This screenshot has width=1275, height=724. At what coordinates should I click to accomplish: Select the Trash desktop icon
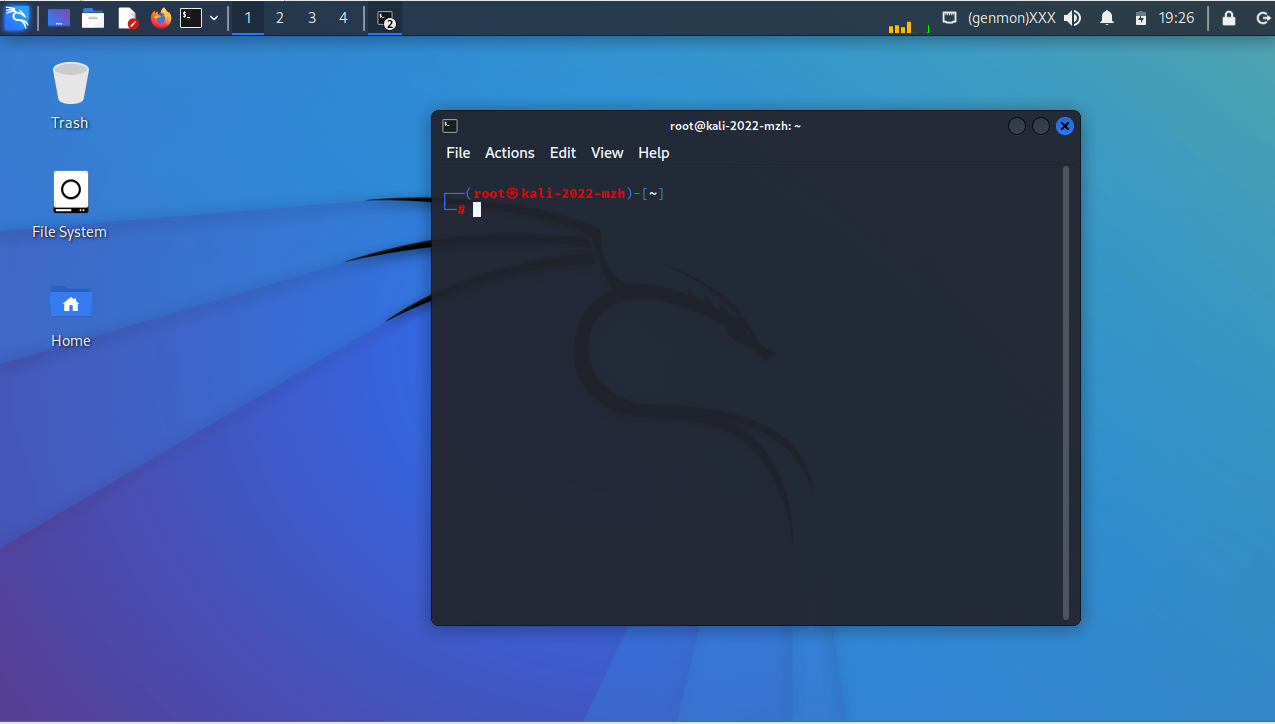[x=70, y=96]
